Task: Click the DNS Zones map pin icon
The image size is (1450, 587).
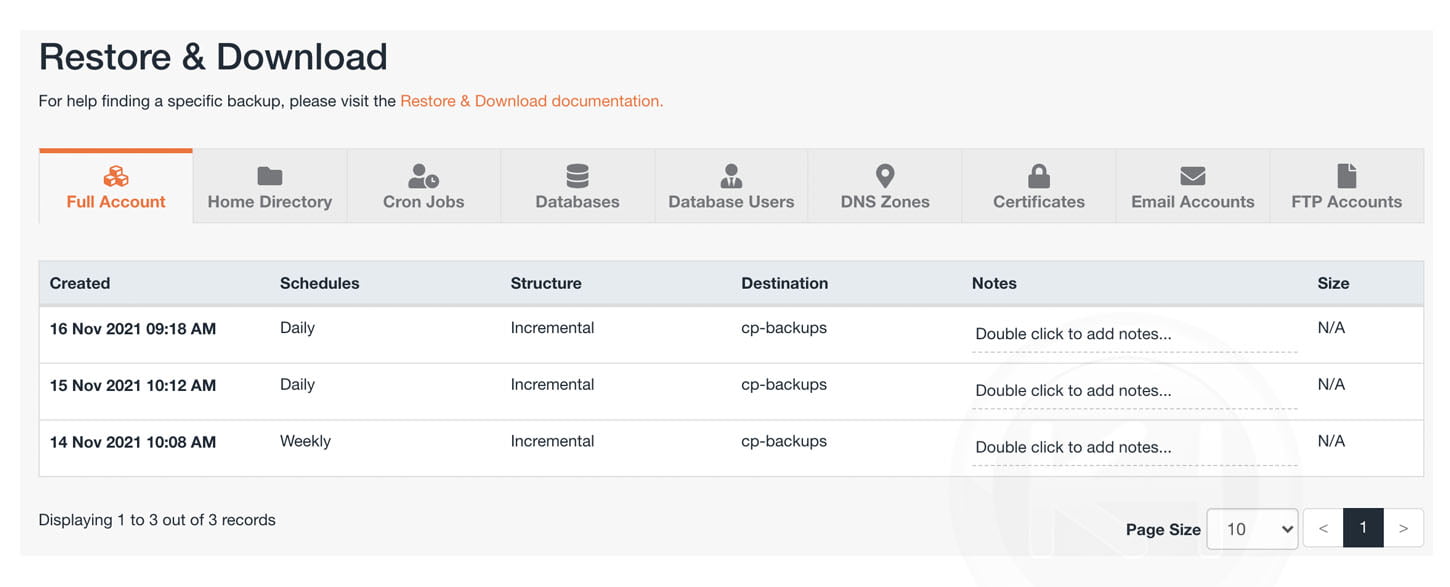Action: [x=885, y=177]
